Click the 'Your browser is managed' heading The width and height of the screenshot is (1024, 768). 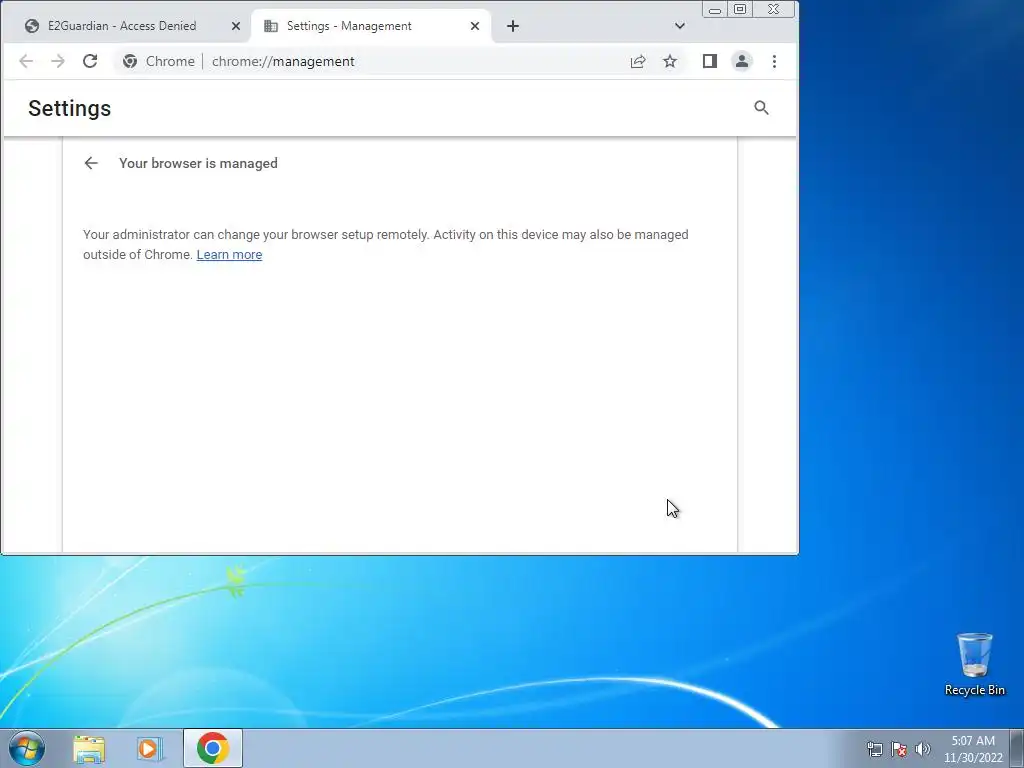tap(198, 163)
